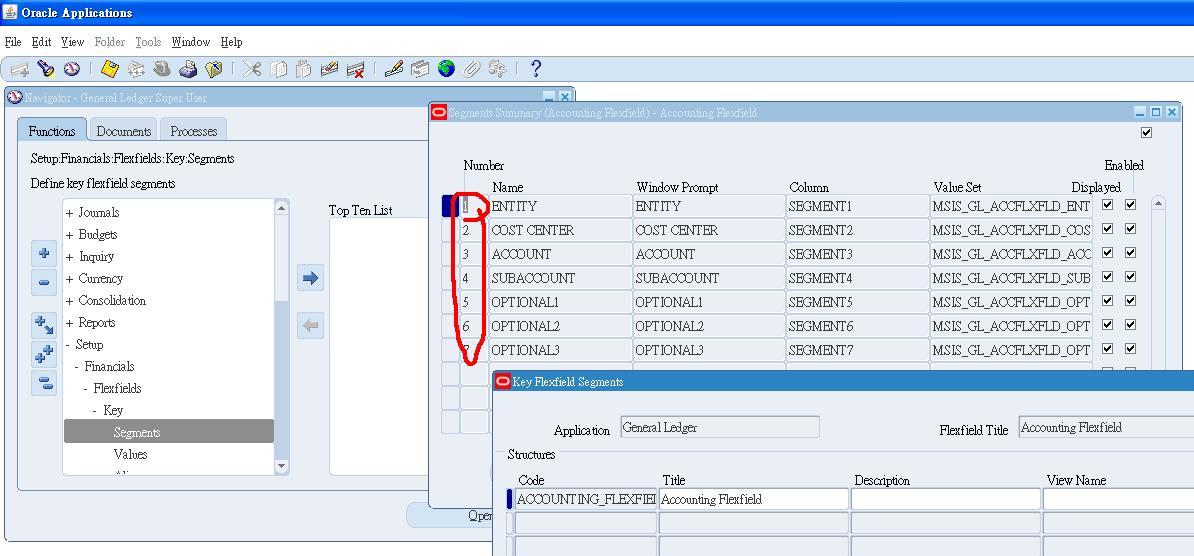Collapse the Financials node in Navigator
The height and width of the screenshot is (556, 1194).
coord(77,367)
